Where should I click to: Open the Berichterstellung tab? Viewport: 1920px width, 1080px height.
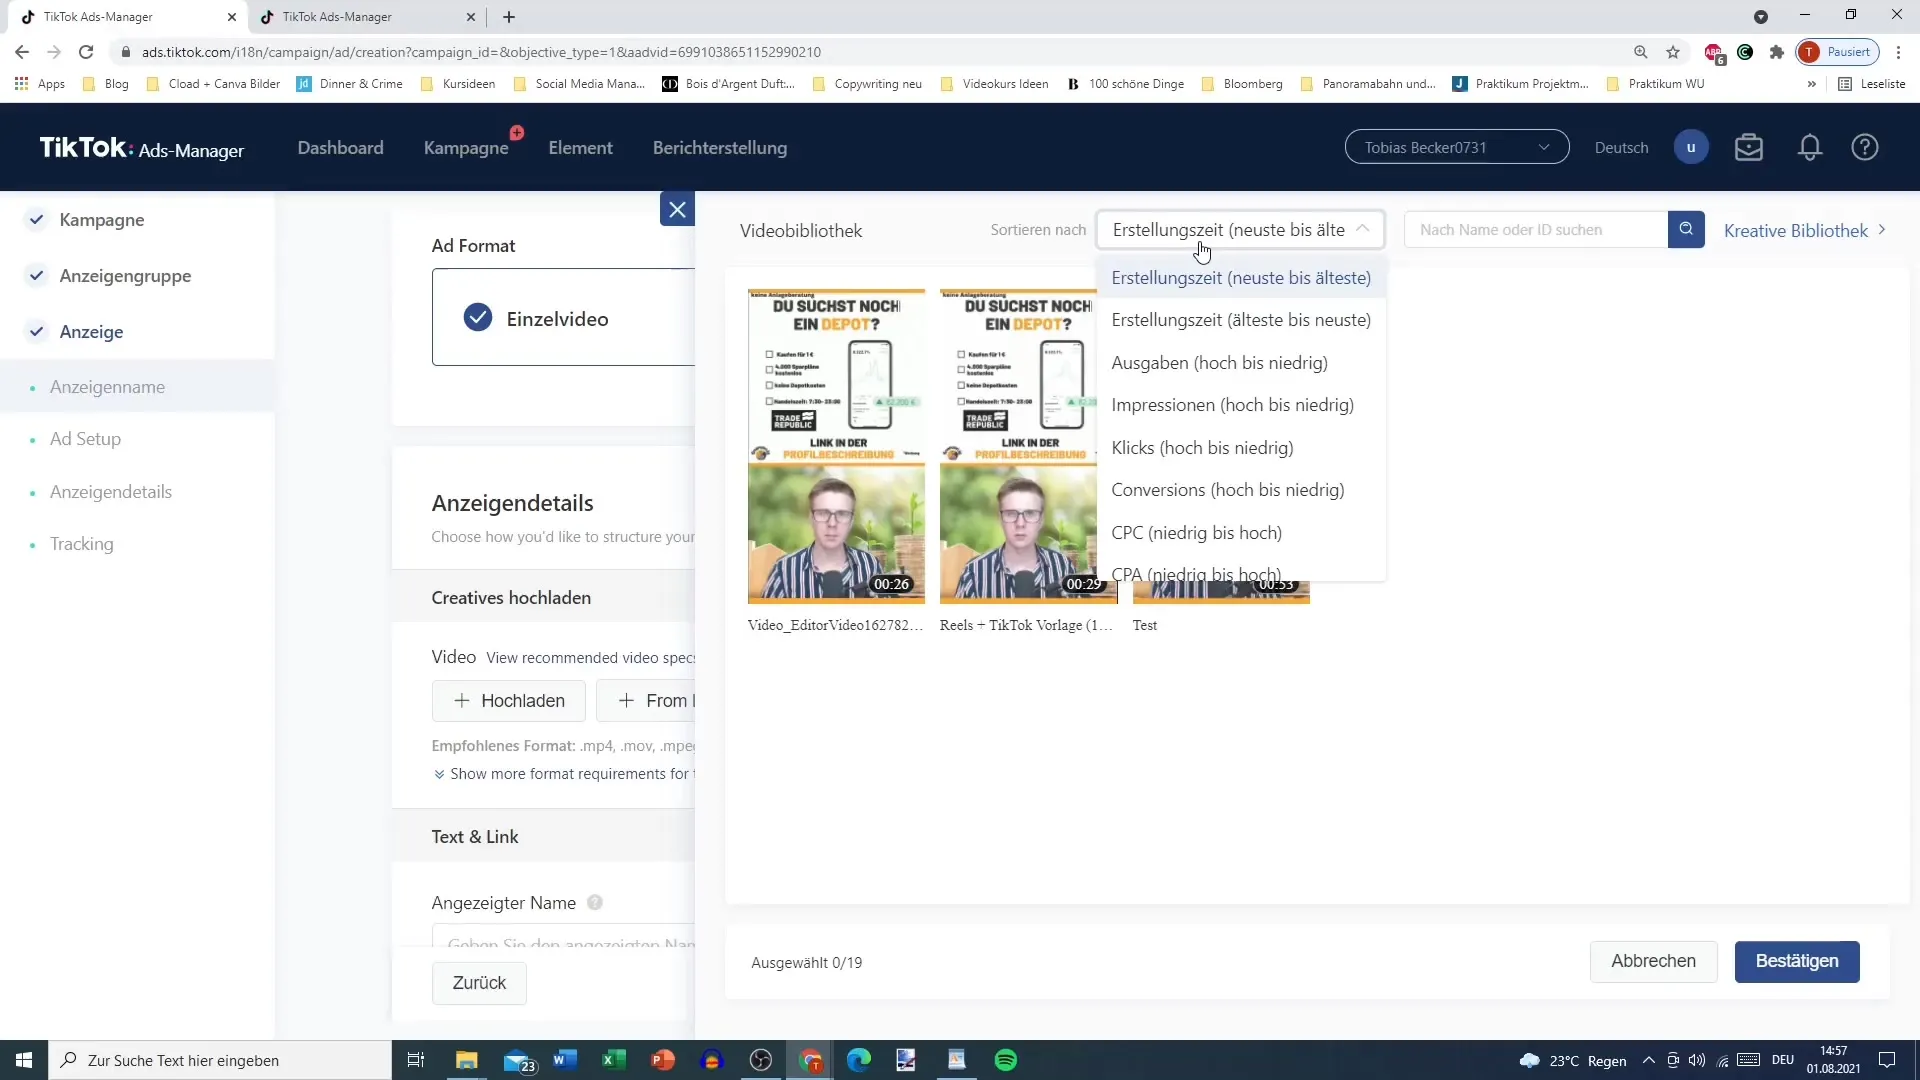coord(720,148)
